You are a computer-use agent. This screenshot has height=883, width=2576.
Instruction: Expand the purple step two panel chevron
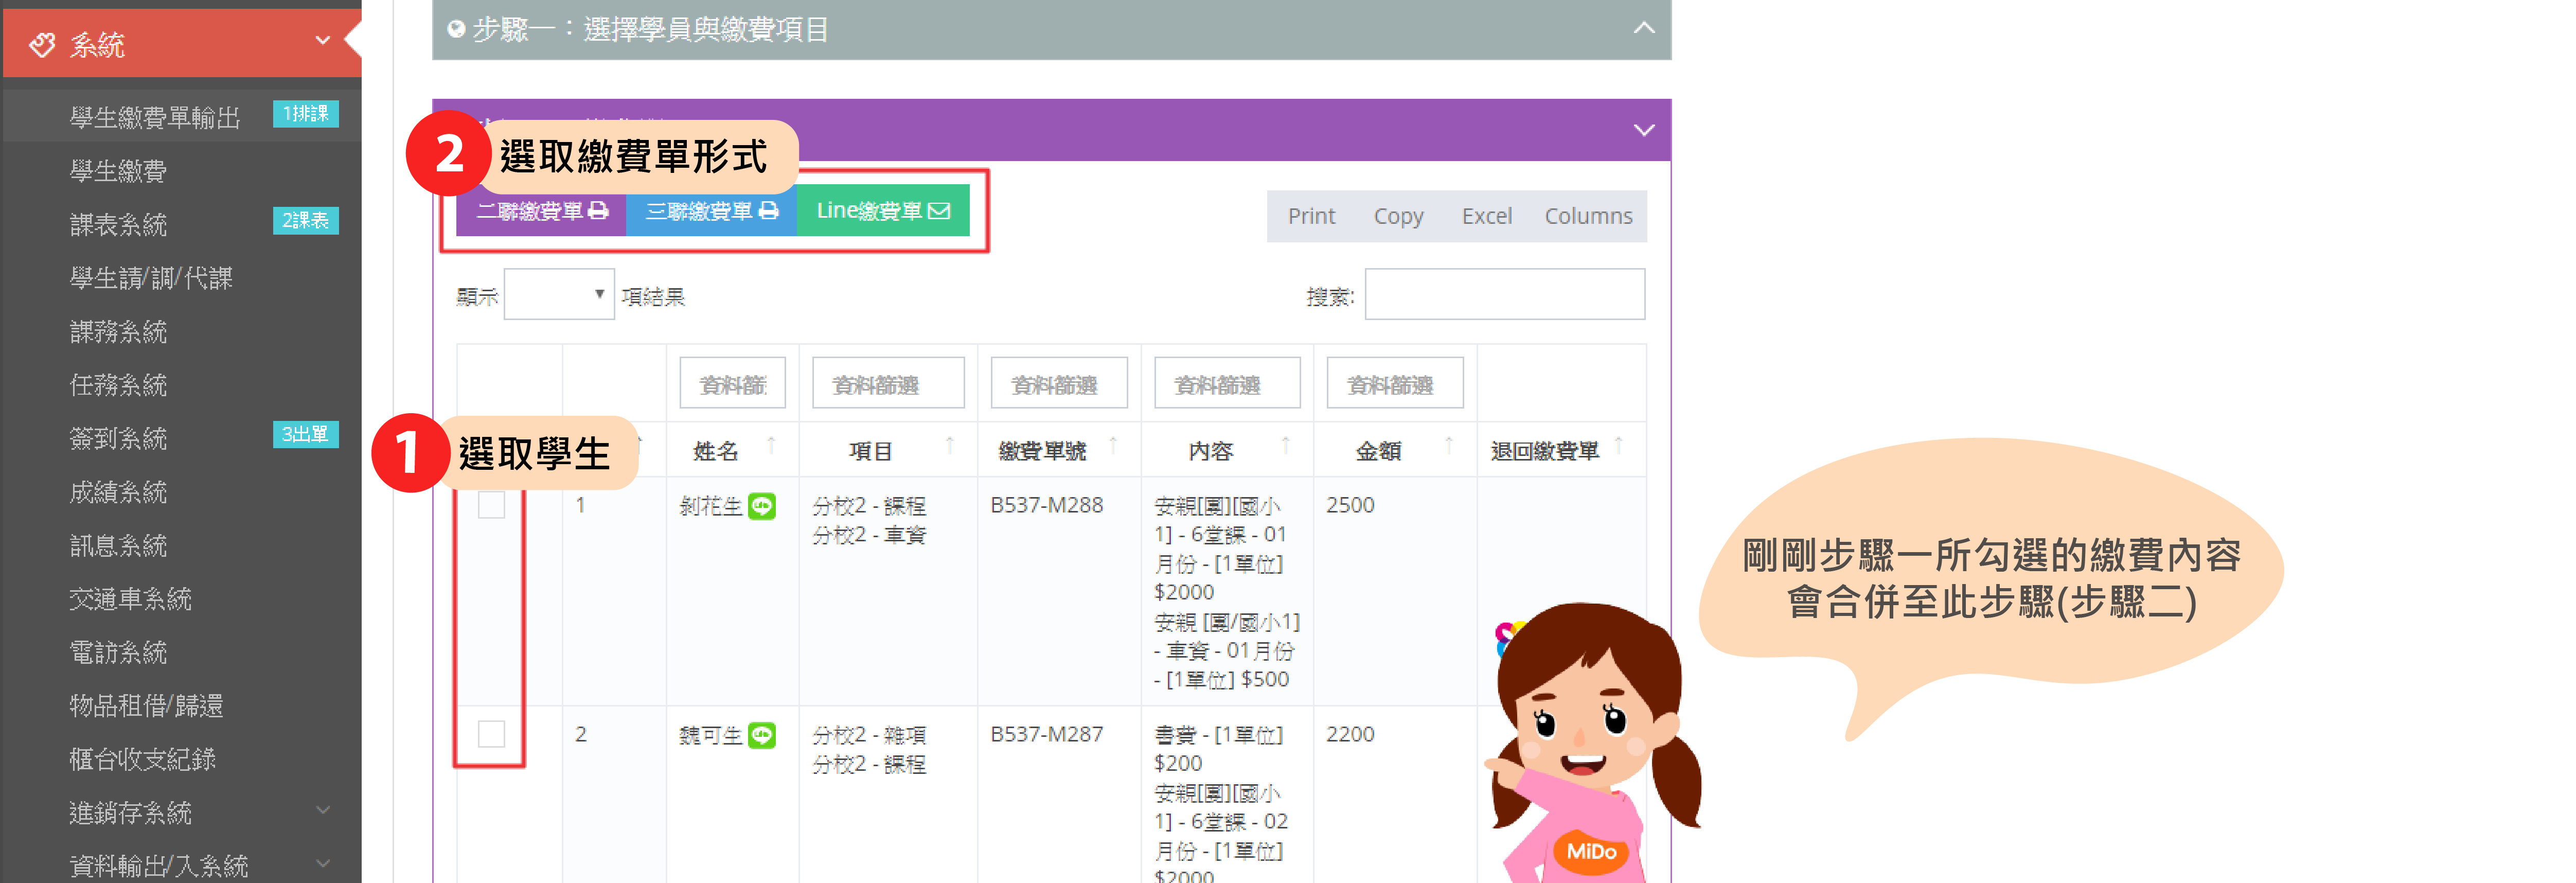point(1643,130)
